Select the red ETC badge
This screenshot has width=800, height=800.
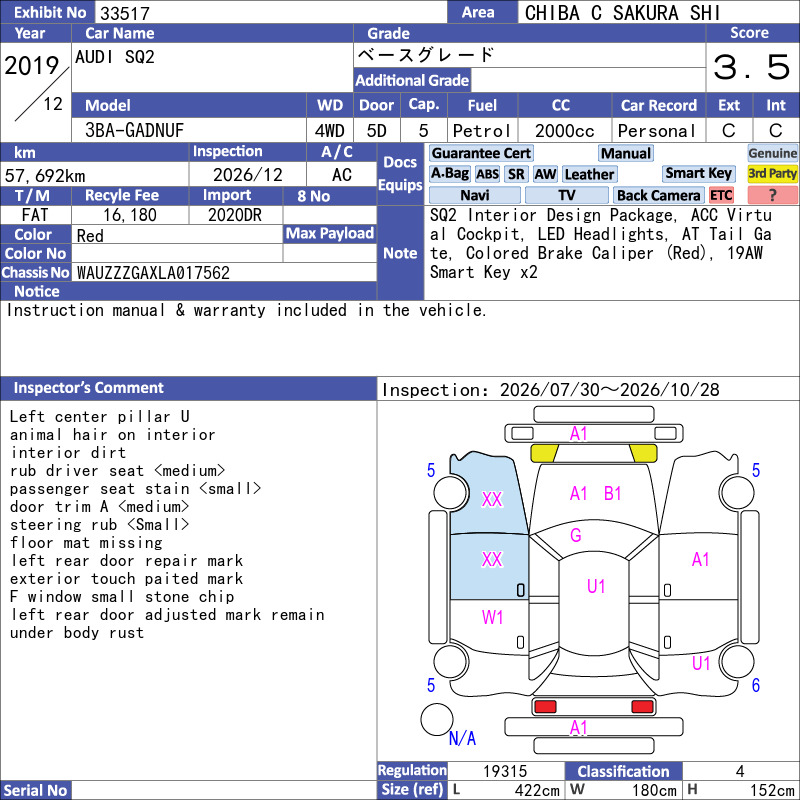click(x=721, y=195)
